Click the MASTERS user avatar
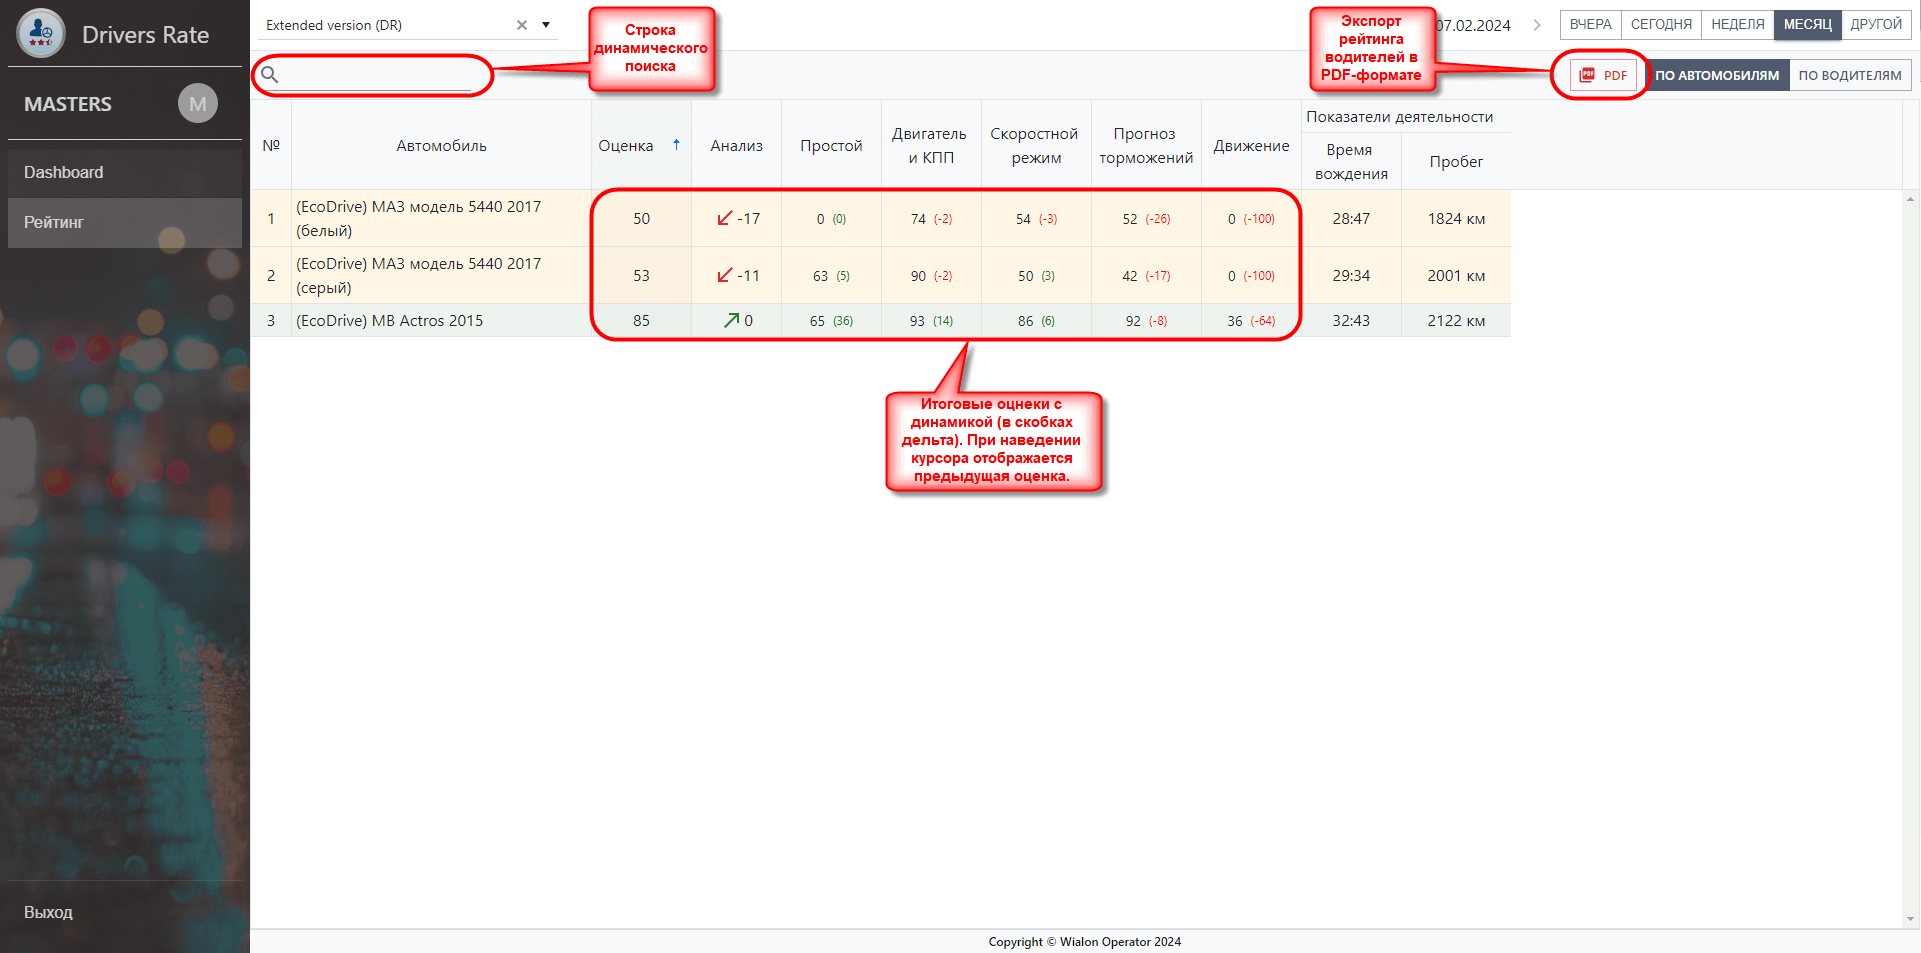The height and width of the screenshot is (953, 1921). [x=197, y=104]
